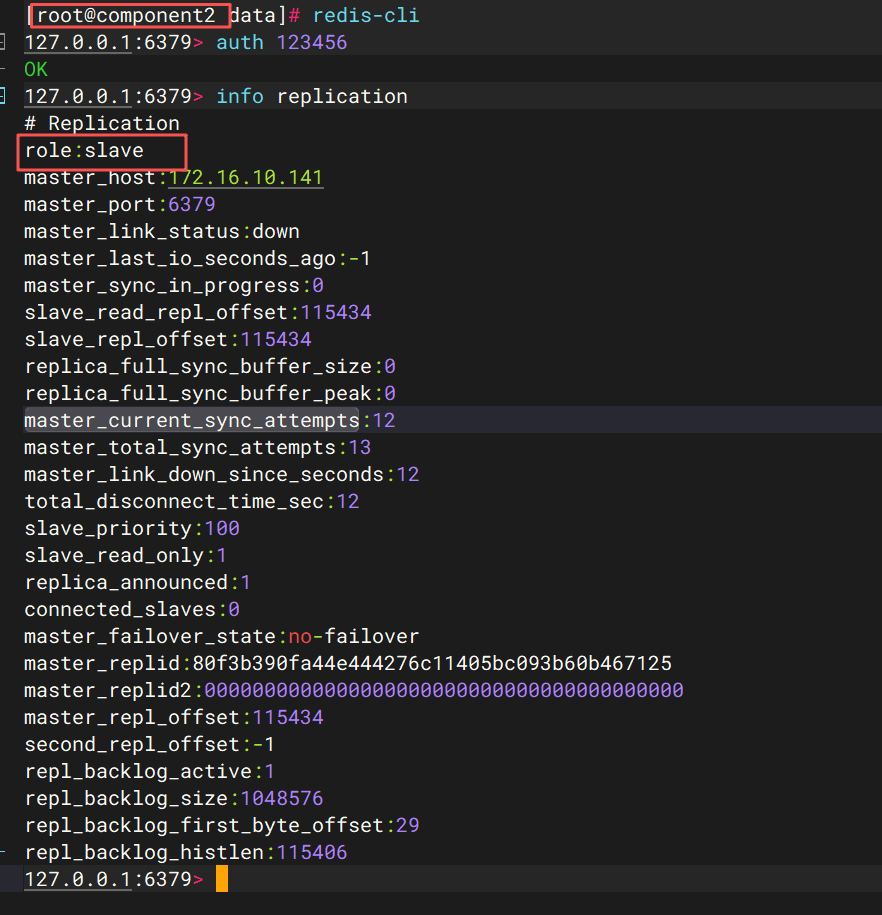Click the 'info replication' command text

(x=312, y=96)
